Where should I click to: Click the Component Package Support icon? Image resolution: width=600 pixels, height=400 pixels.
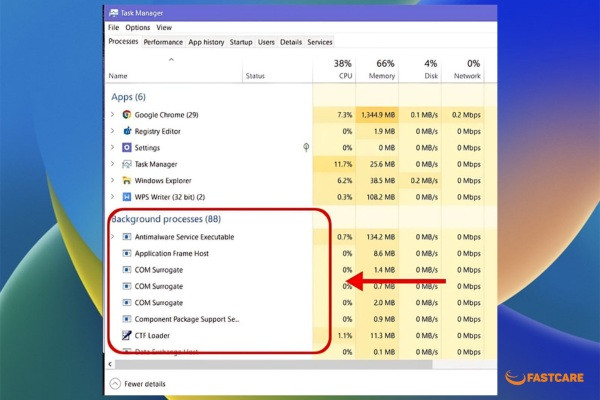[127, 319]
